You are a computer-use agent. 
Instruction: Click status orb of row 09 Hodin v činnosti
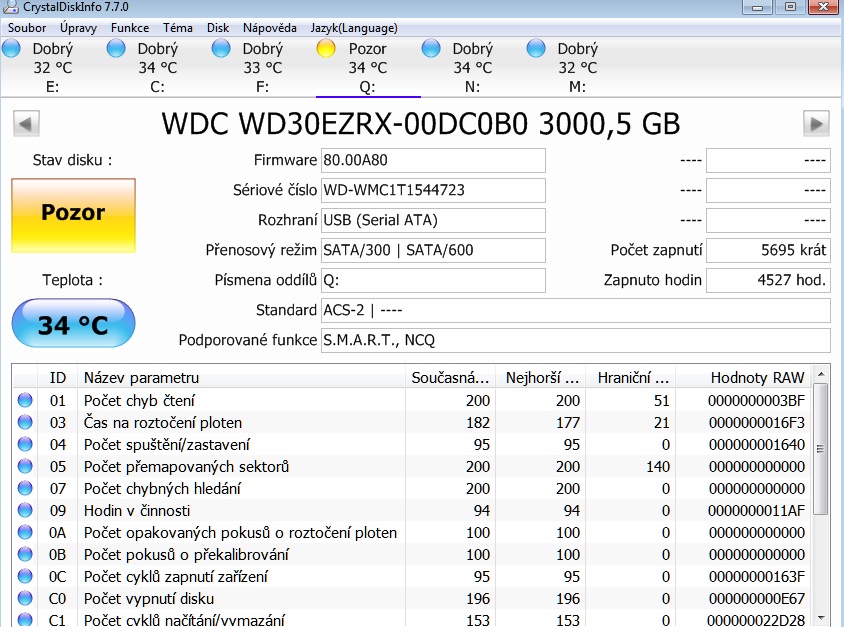pos(25,510)
